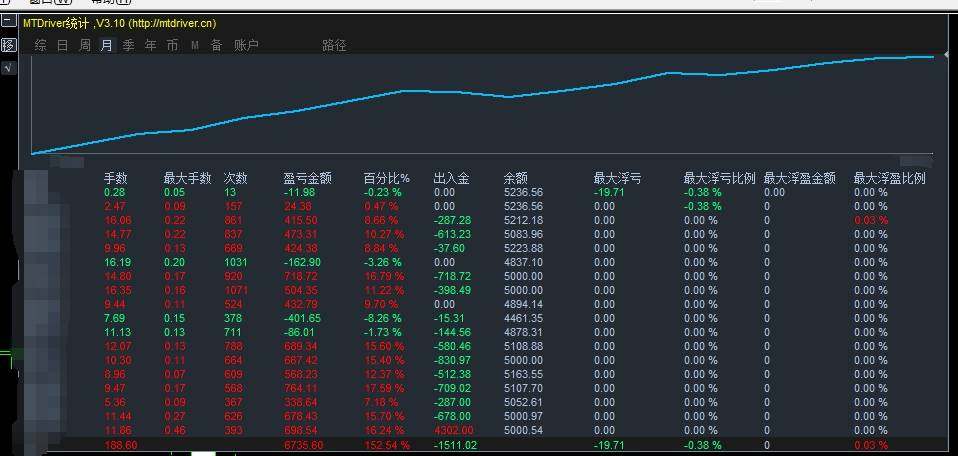
Task: Open the 币 currency tab
Action: coord(172,45)
